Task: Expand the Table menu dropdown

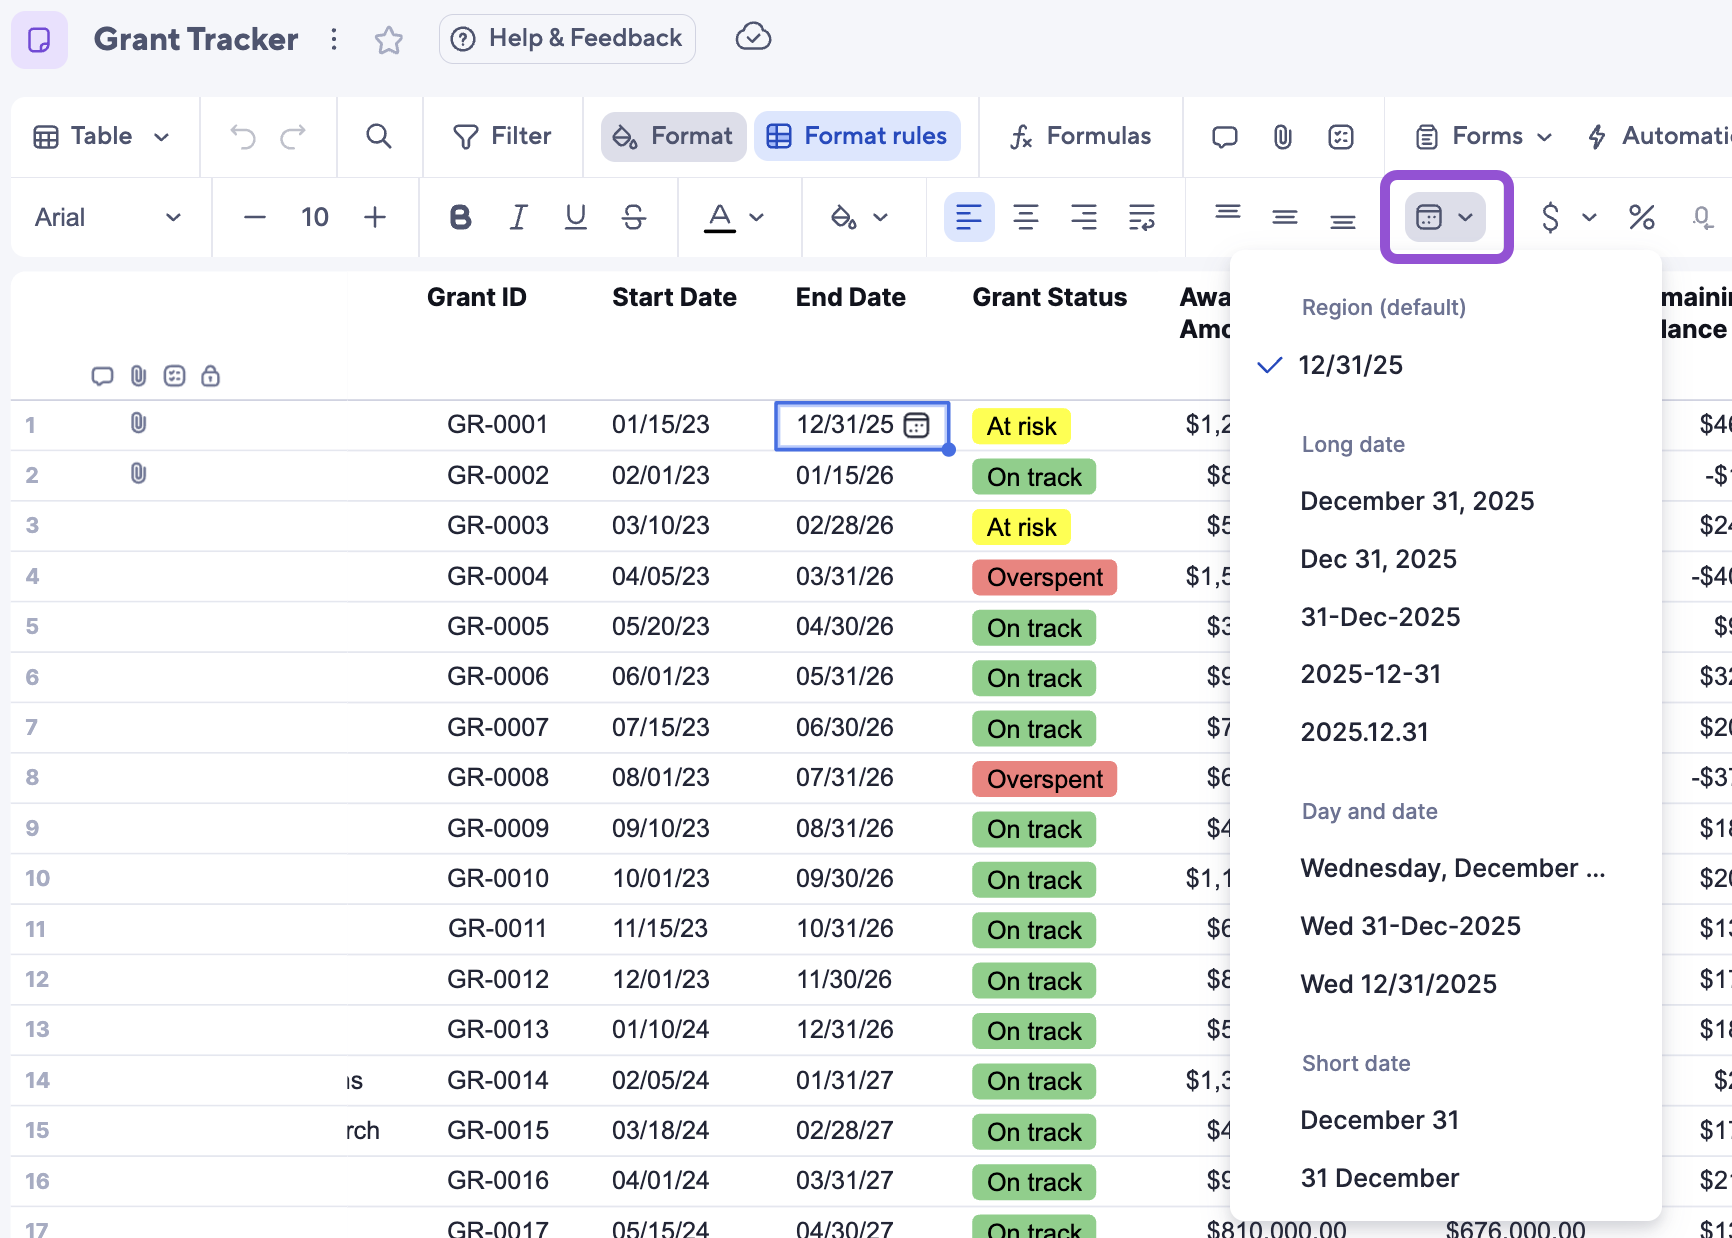Action: pyautogui.click(x=103, y=136)
